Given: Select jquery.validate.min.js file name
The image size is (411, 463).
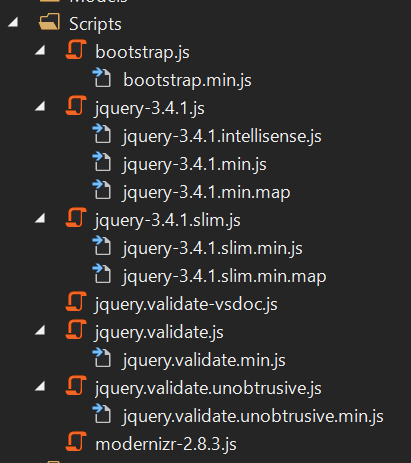Looking at the screenshot, I should point(204,361).
